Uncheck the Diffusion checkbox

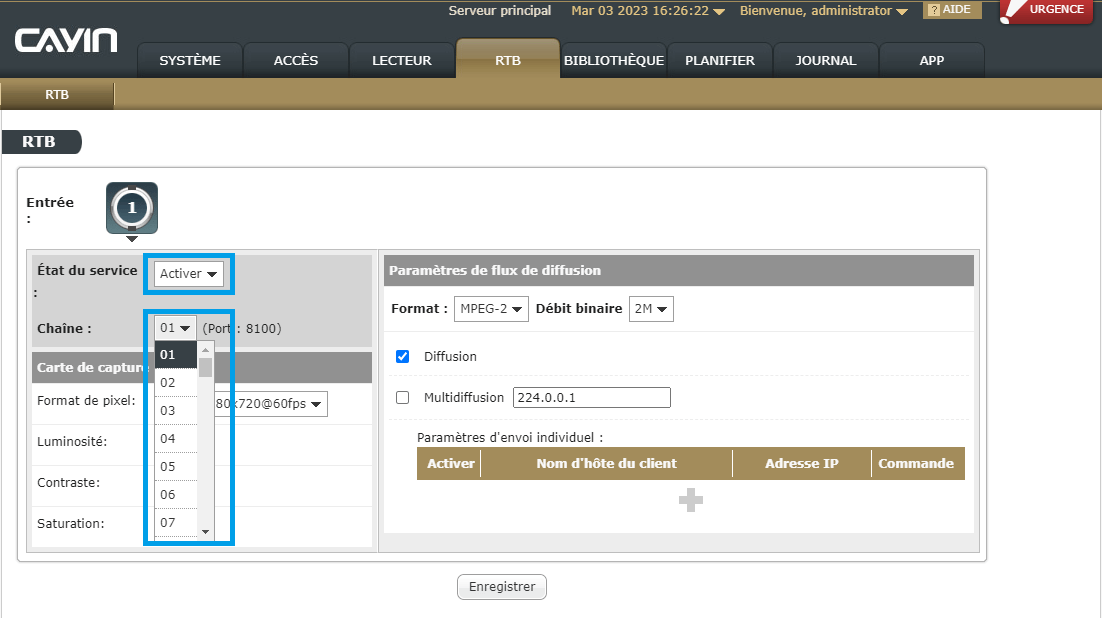point(403,356)
